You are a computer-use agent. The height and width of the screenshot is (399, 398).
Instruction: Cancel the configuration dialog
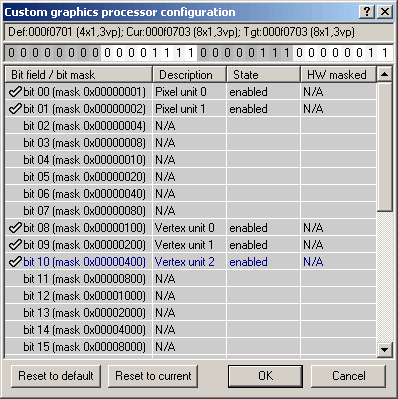(x=348, y=376)
